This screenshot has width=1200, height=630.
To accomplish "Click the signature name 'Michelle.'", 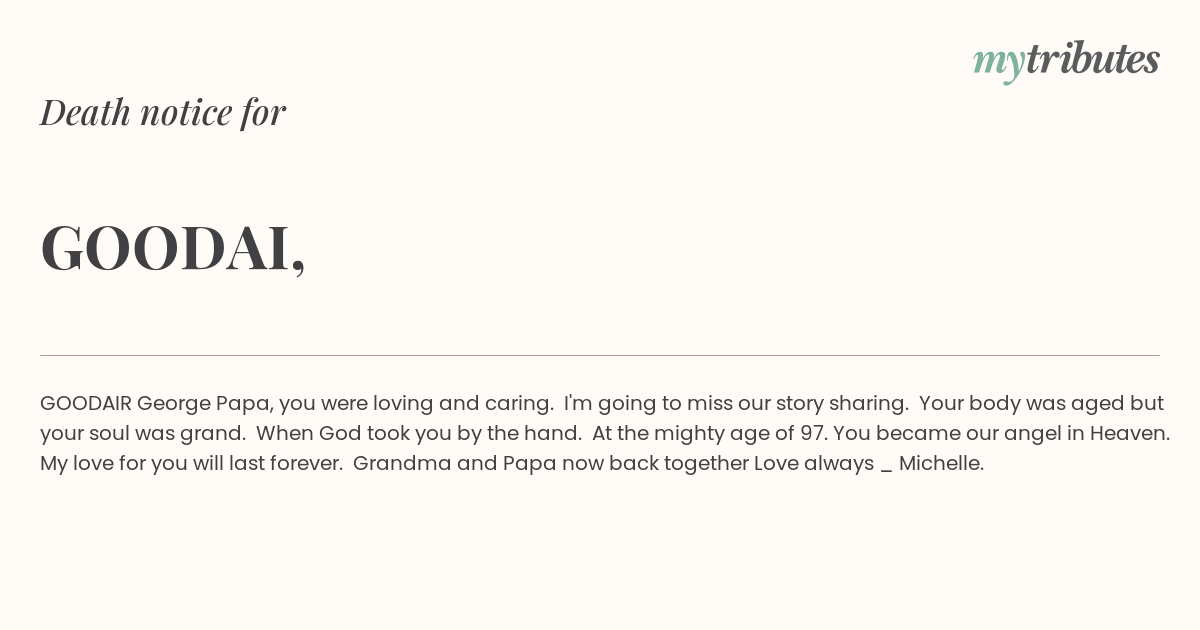I will tap(941, 464).
